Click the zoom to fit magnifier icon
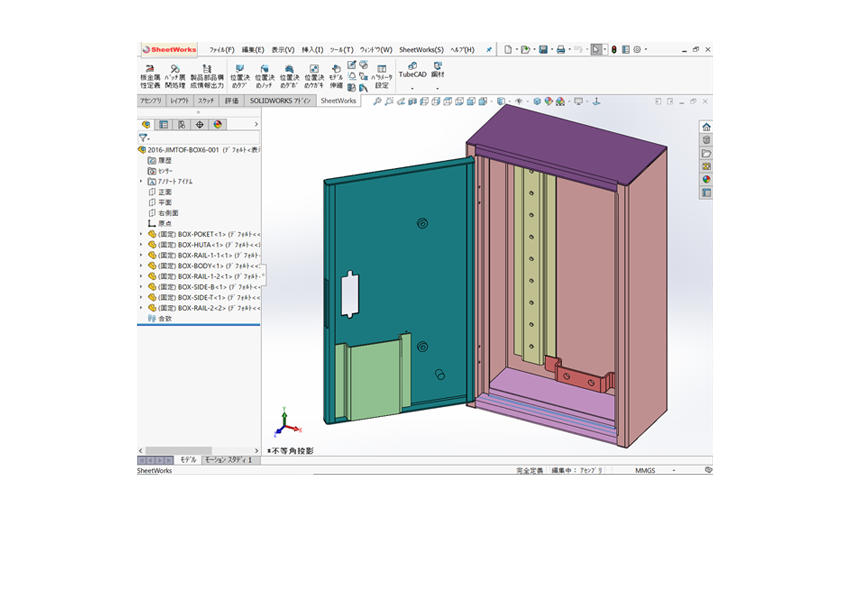Screen dimensions: 850x600 point(377,101)
